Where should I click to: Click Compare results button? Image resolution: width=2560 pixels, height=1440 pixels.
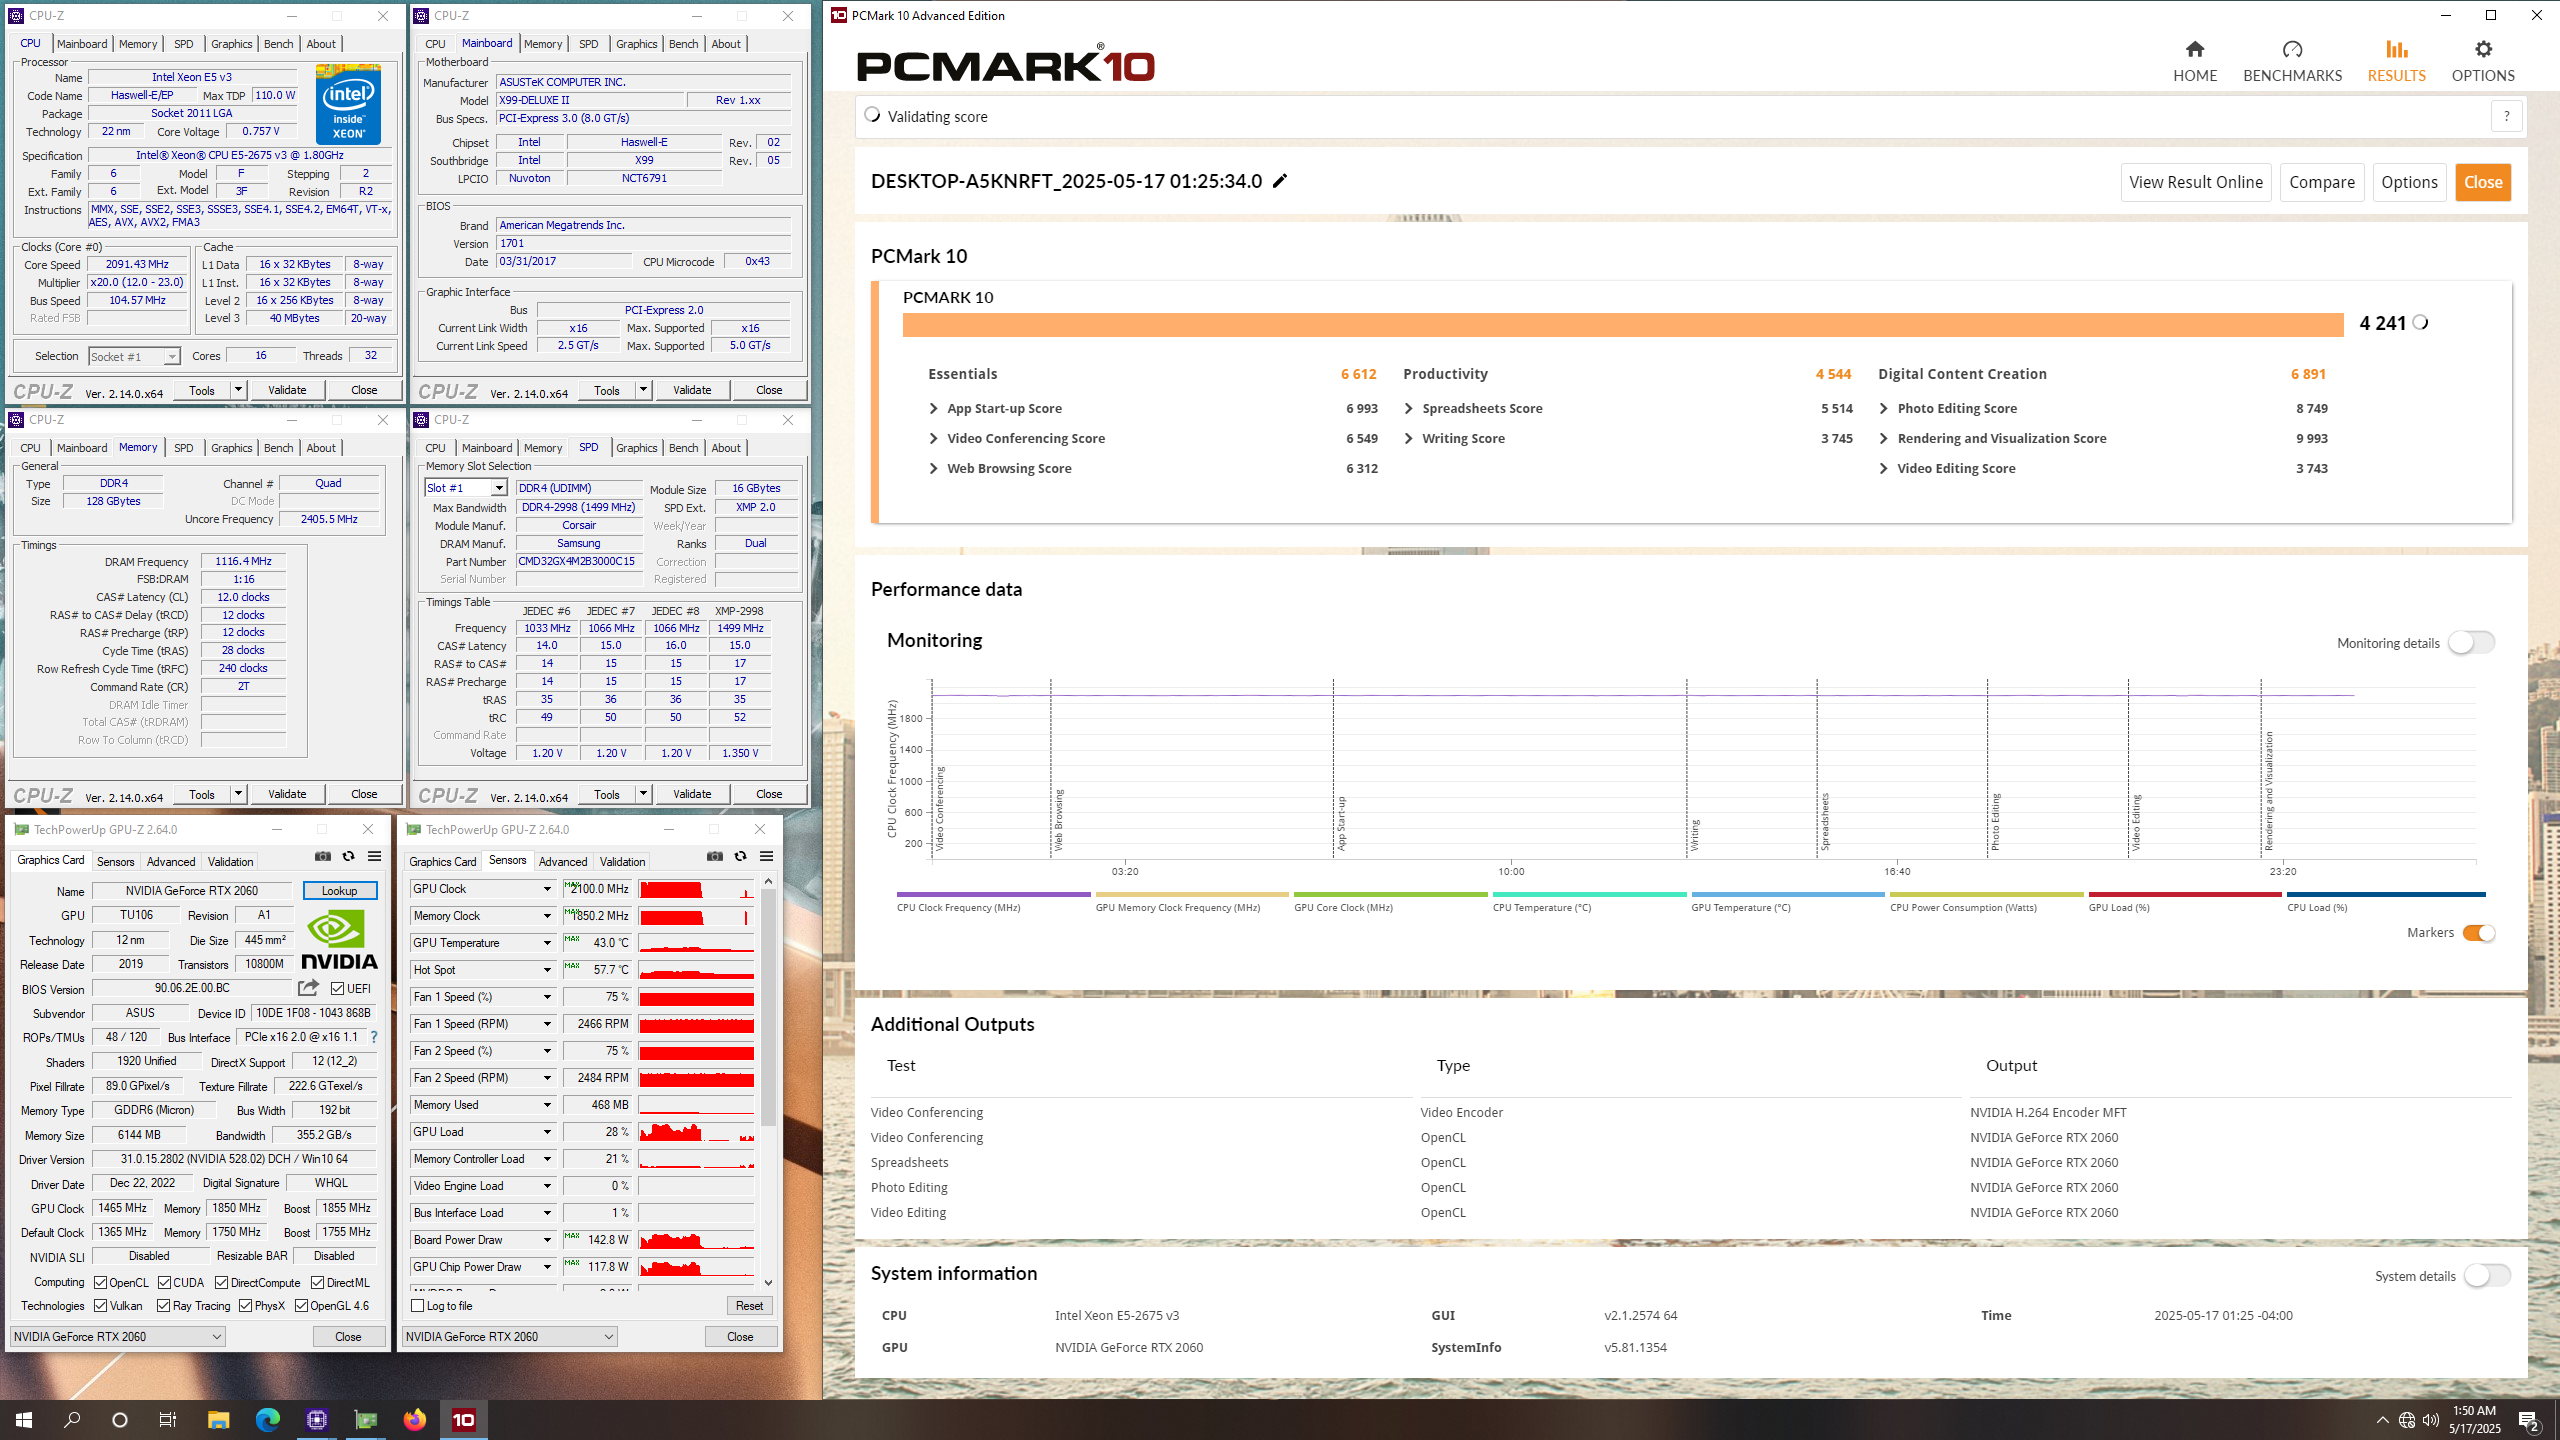click(2322, 182)
